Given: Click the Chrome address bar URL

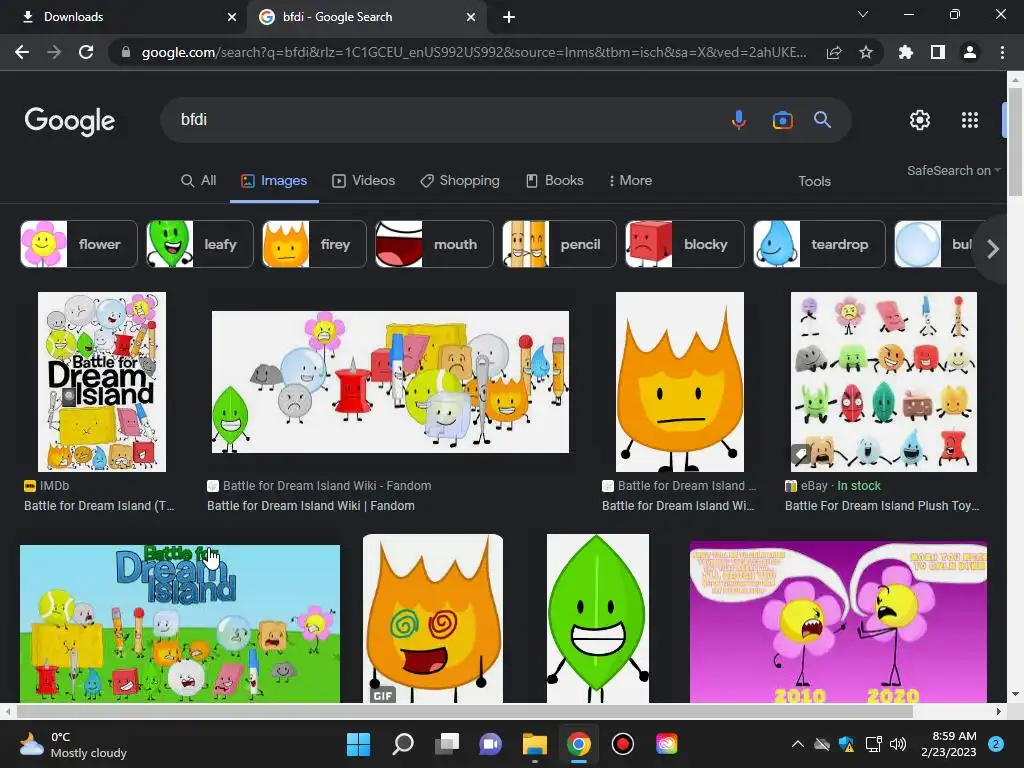Looking at the screenshot, I should (473, 52).
